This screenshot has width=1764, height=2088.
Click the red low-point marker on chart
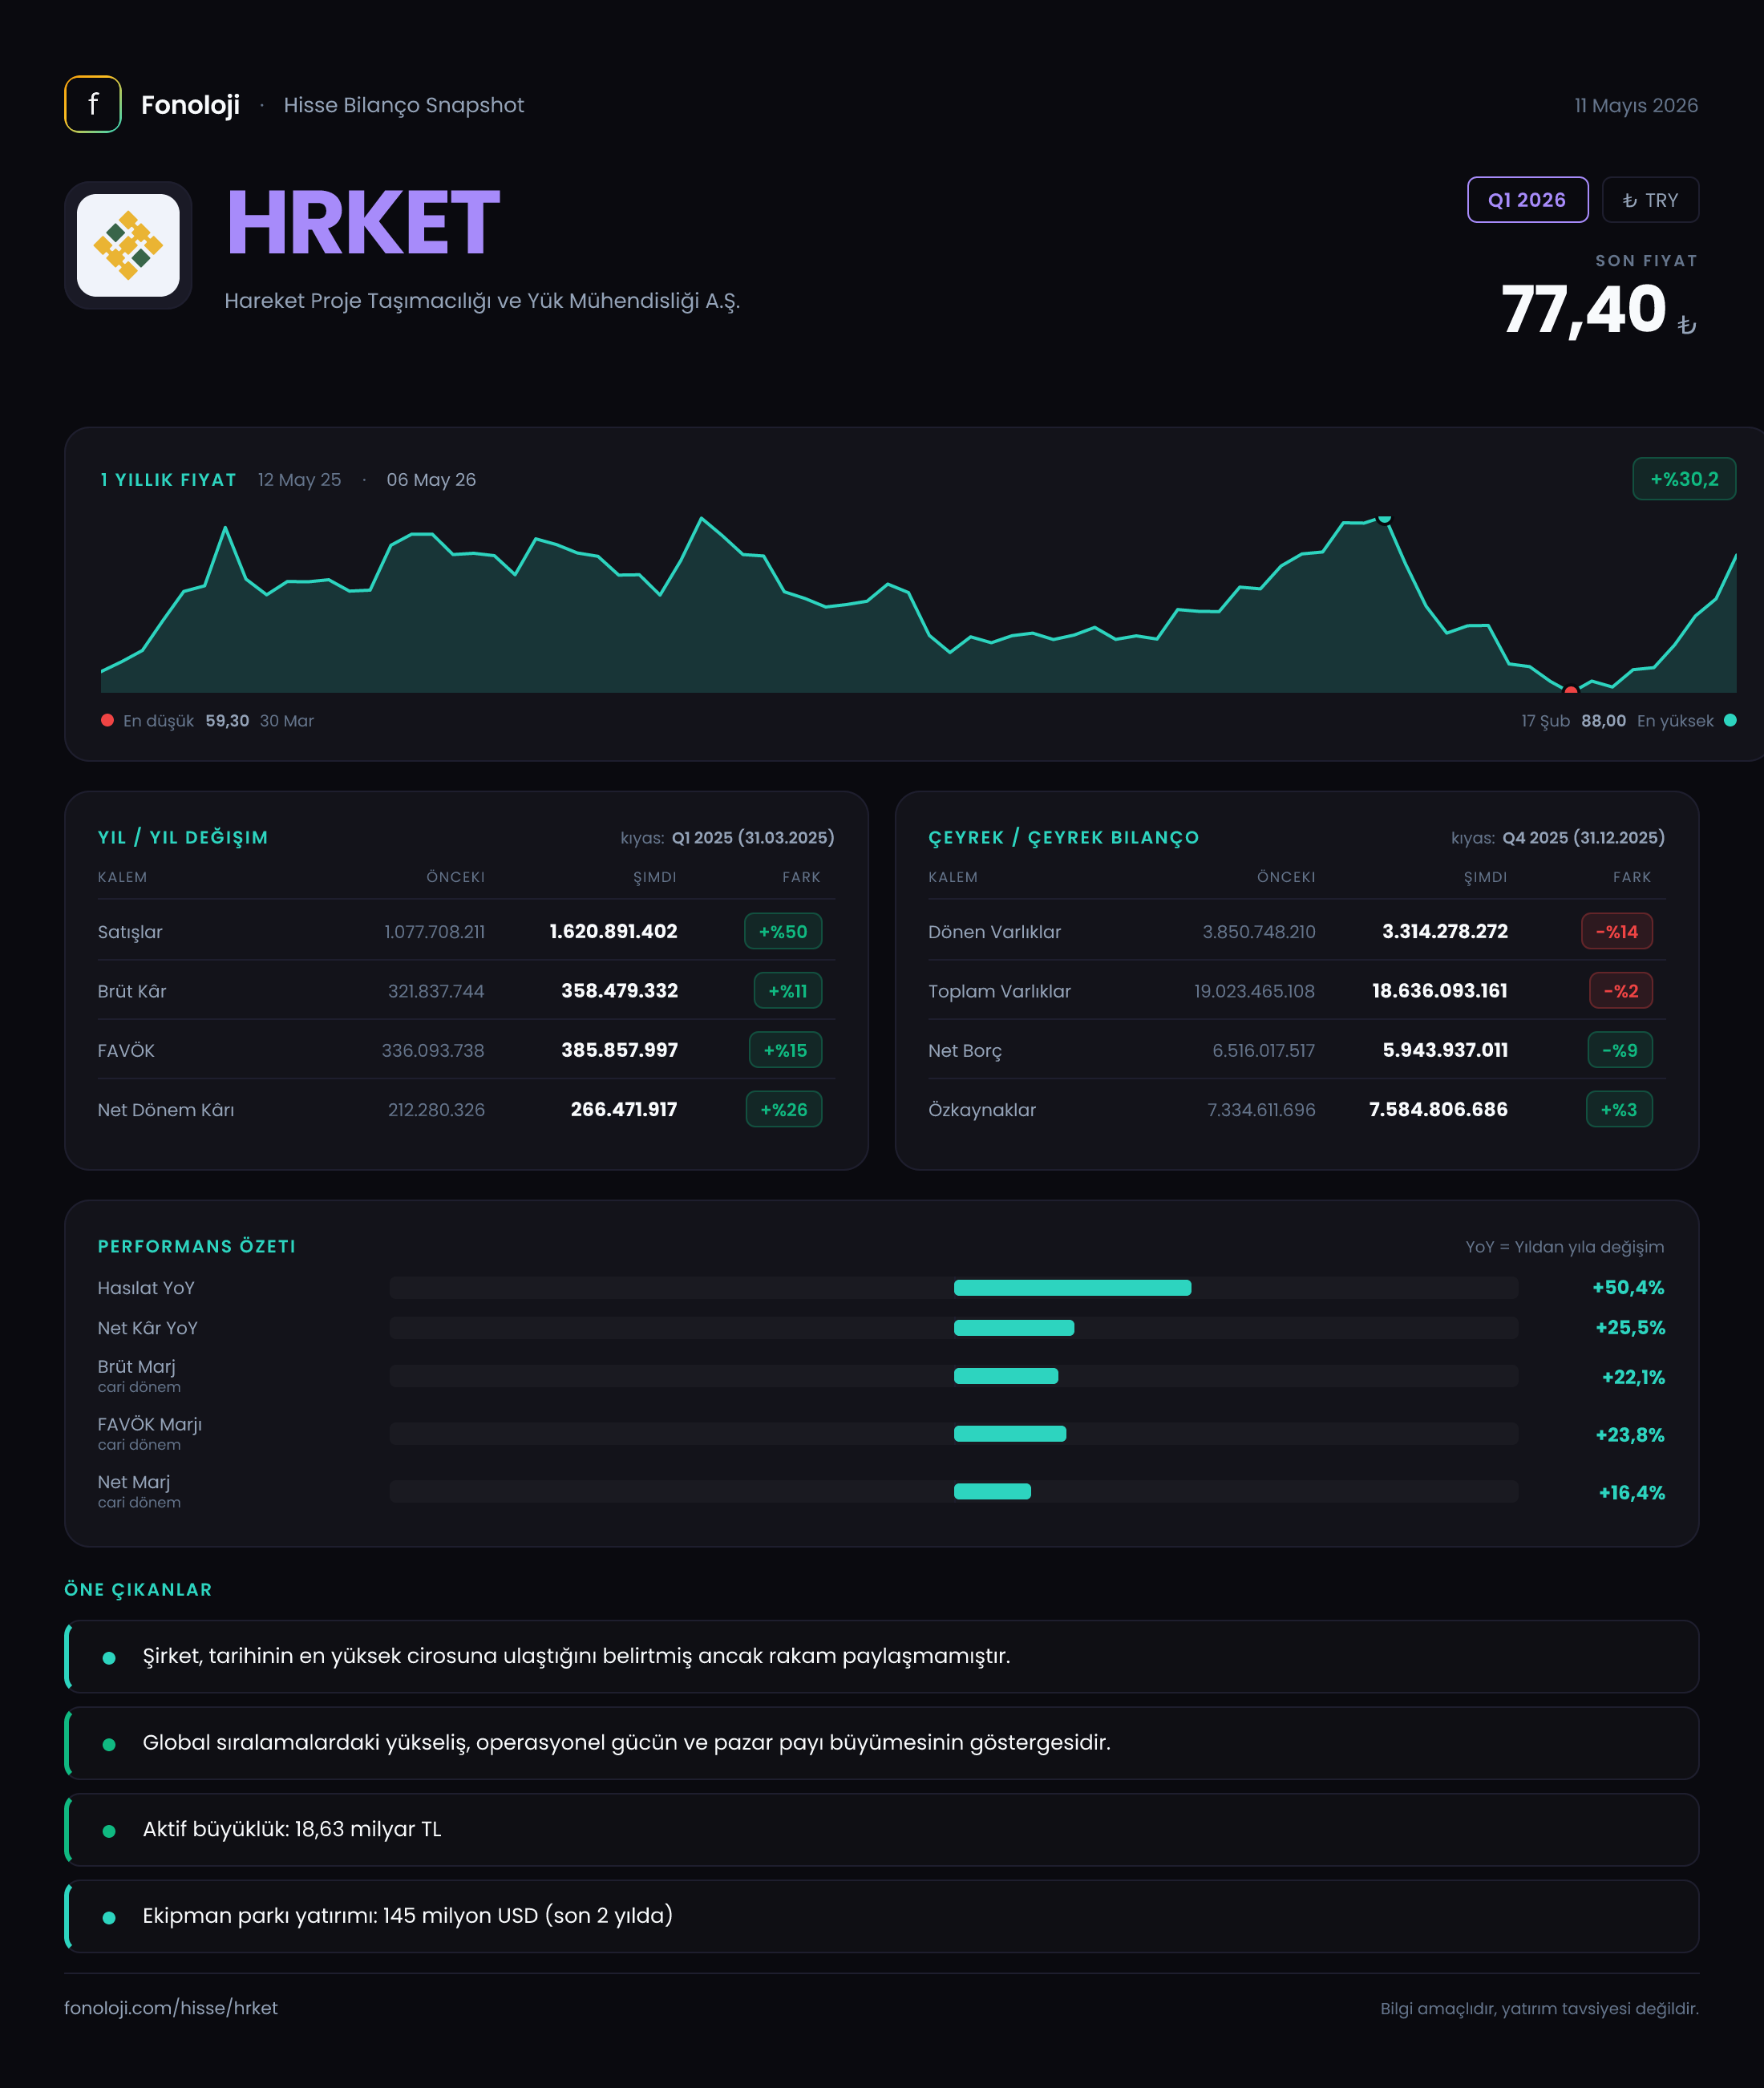point(1571,690)
